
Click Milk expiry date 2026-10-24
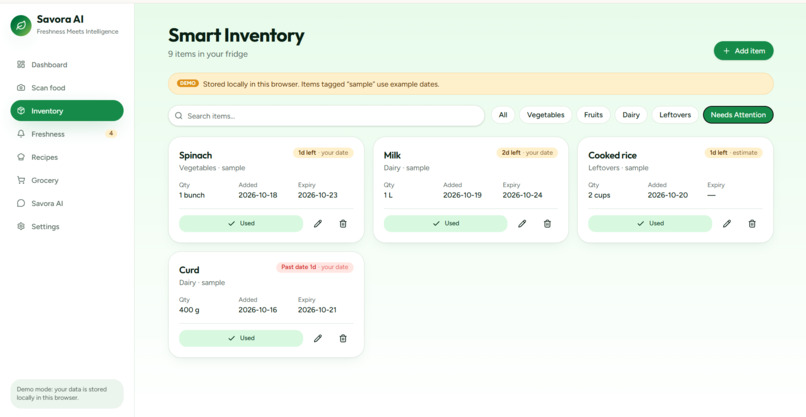coord(522,195)
